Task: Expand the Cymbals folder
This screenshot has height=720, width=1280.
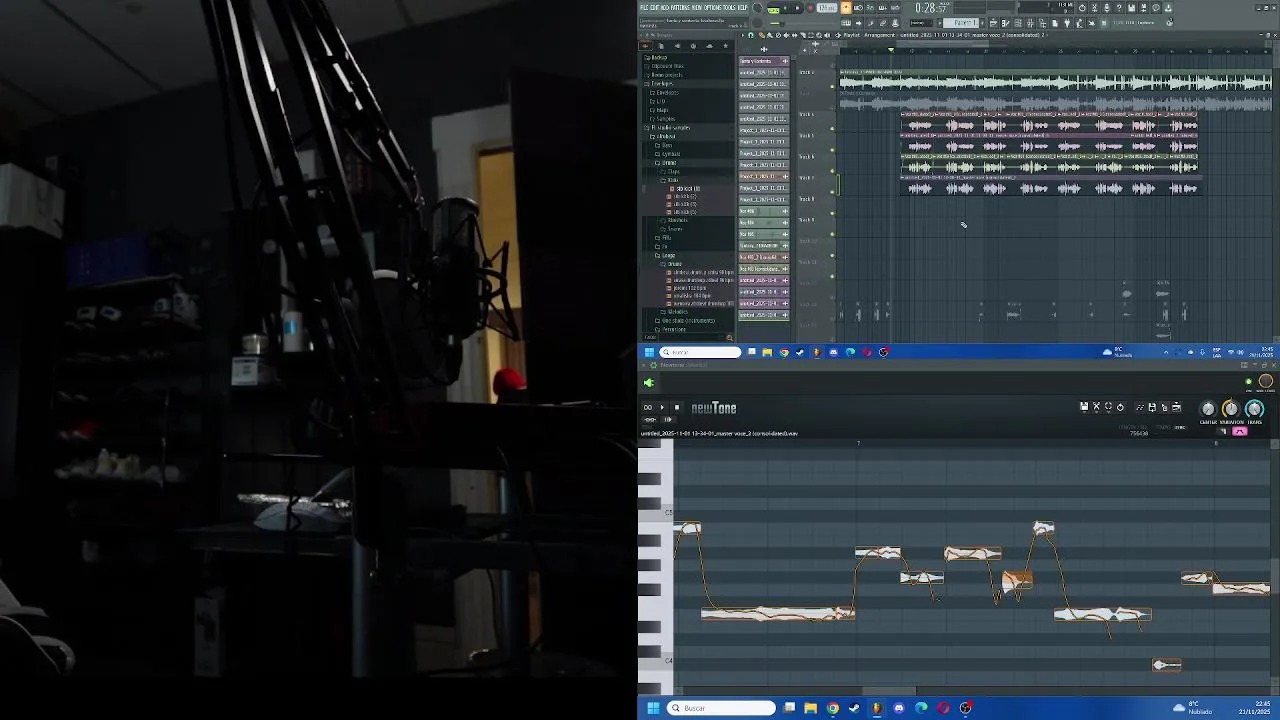Action: [x=670, y=154]
